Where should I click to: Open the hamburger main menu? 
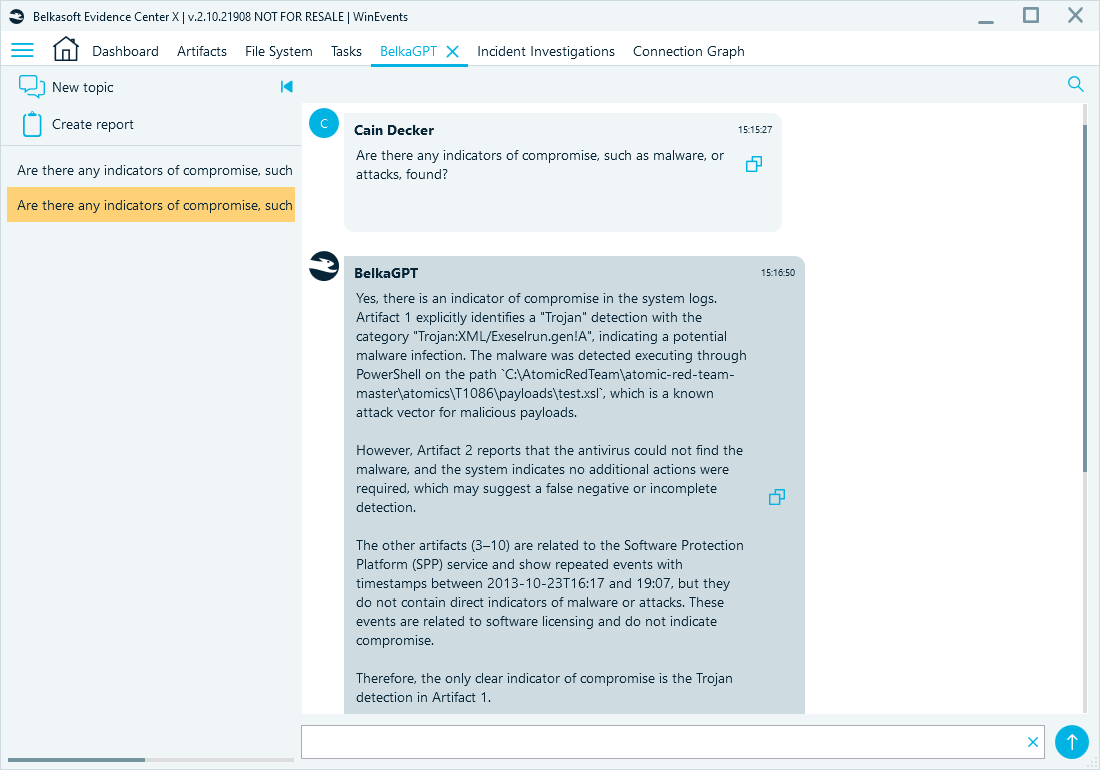[x=22, y=51]
